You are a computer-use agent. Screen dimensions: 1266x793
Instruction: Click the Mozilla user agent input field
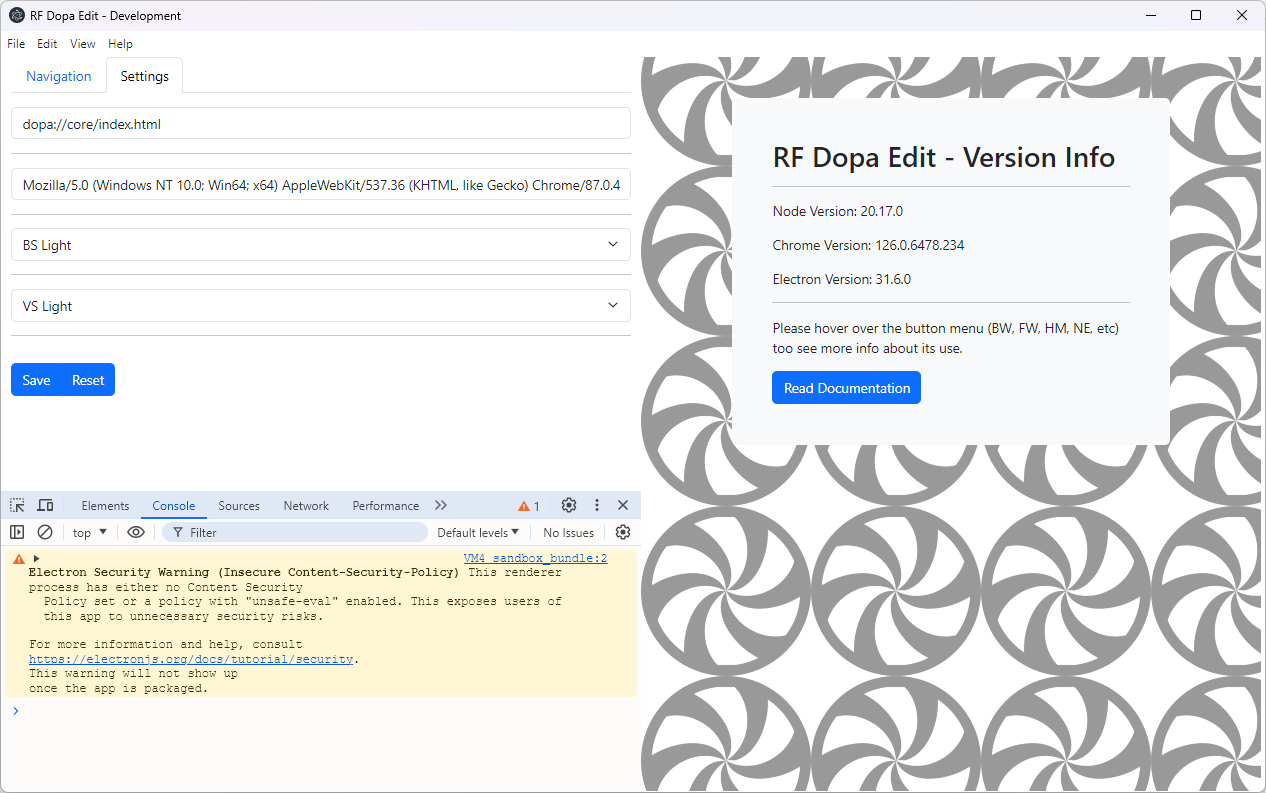[x=321, y=185]
